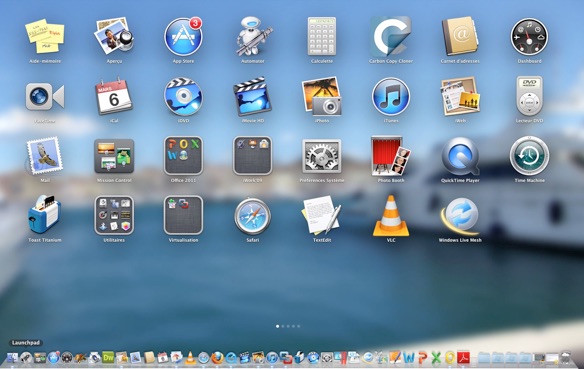Launch Firefox from the Dock
This screenshot has height=369, width=584.
click(x=217, y=358)
